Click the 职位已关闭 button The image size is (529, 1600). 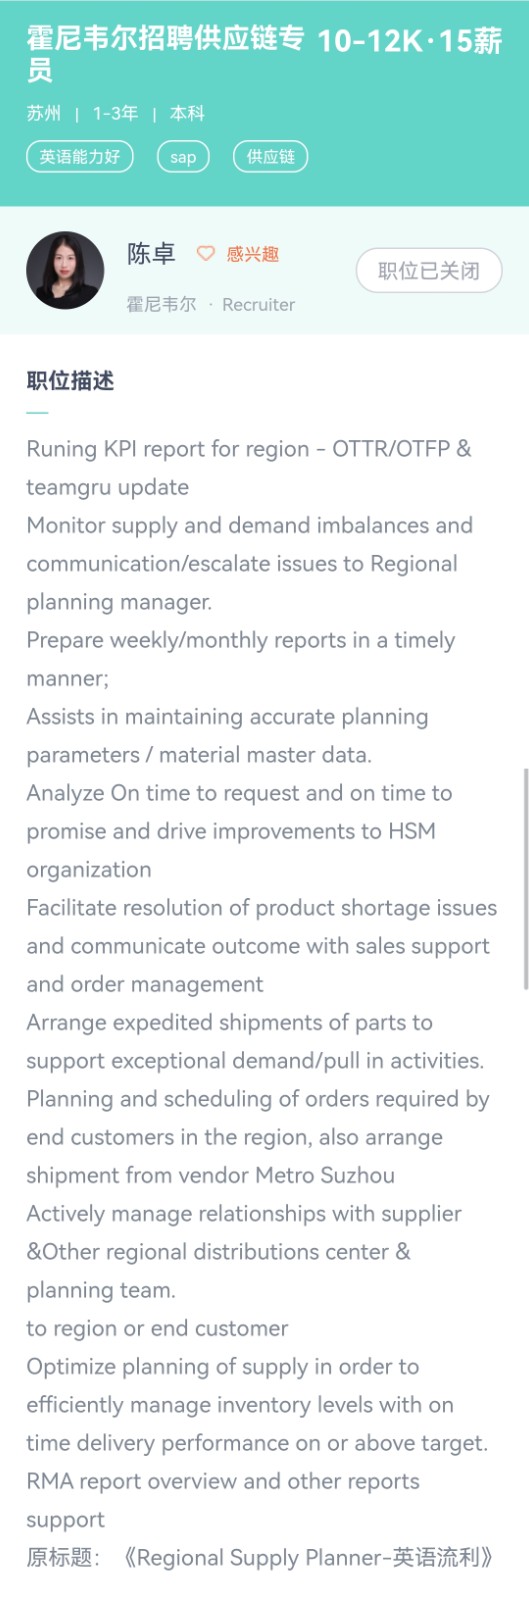429,270
